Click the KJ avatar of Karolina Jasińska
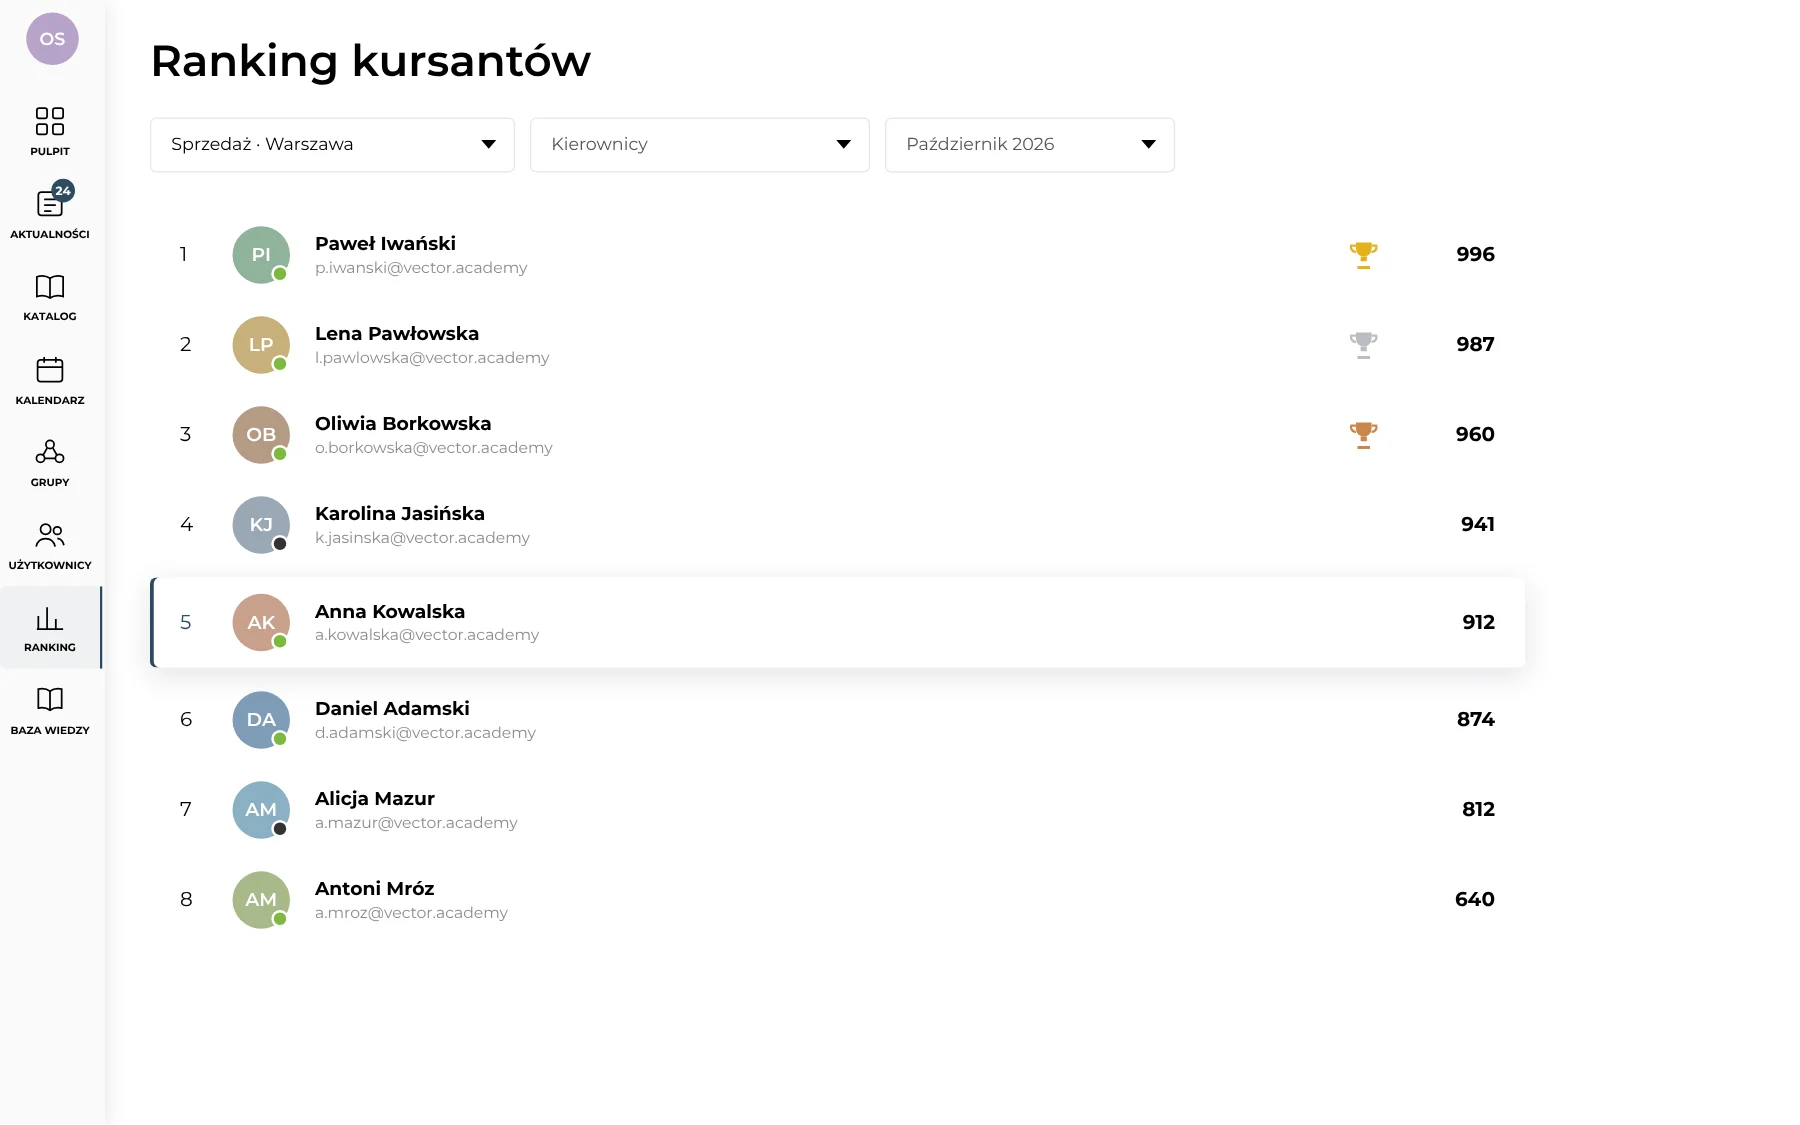Image resolution: width=1800 pixels, height=1125 pixels. tap(261, 525)
